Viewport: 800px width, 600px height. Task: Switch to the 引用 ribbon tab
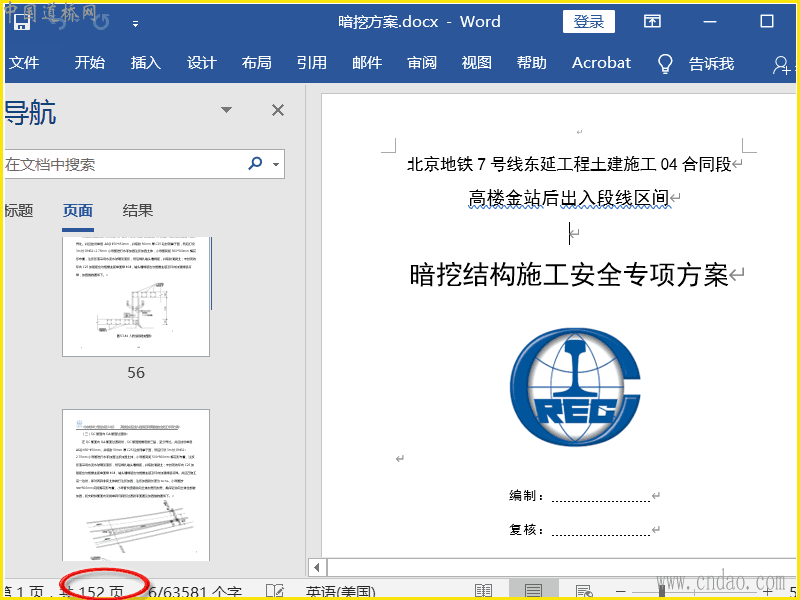[x=312, y=63]
